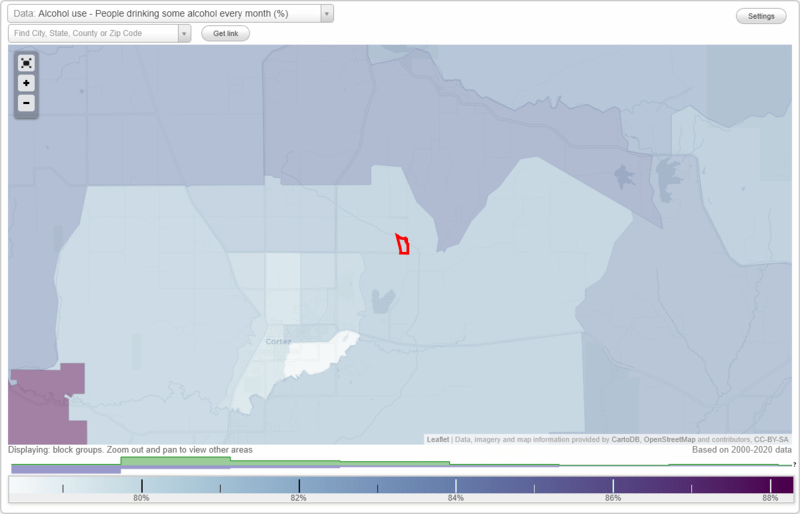Click the red outlined block group
The width and height of the screenshot is (800, 514).
click(403, 244)
